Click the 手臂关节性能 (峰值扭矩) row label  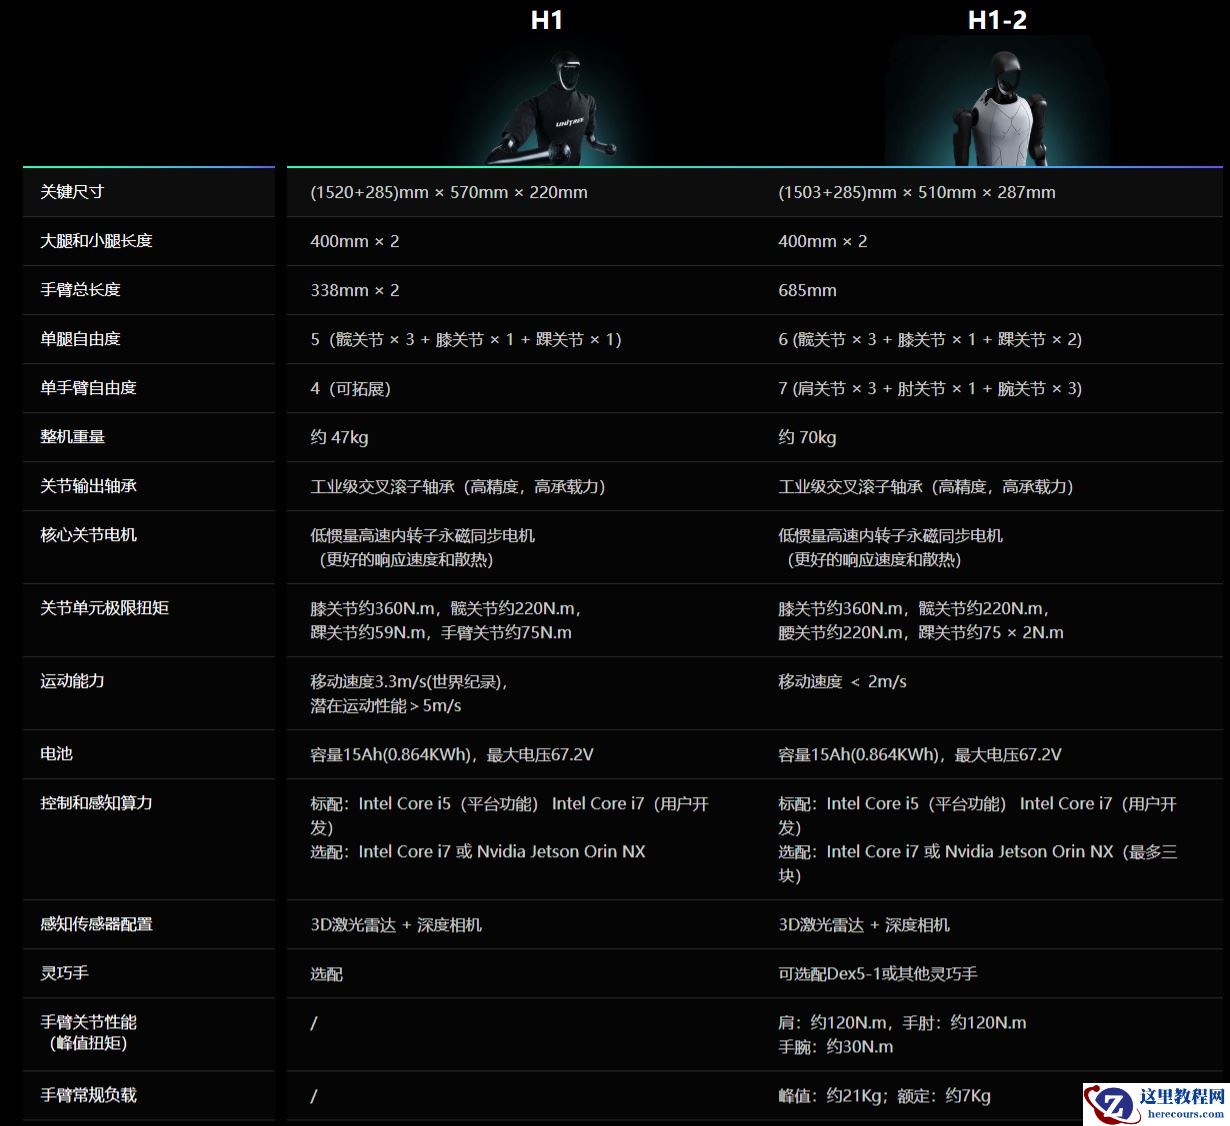(x=88, y=1032)
